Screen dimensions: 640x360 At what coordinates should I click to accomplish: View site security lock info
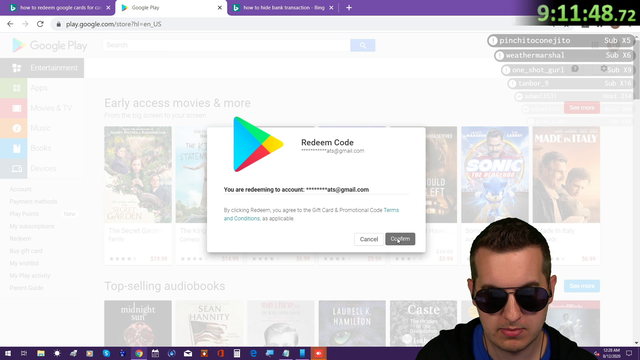pyautogui.click(x=58, y=24)
